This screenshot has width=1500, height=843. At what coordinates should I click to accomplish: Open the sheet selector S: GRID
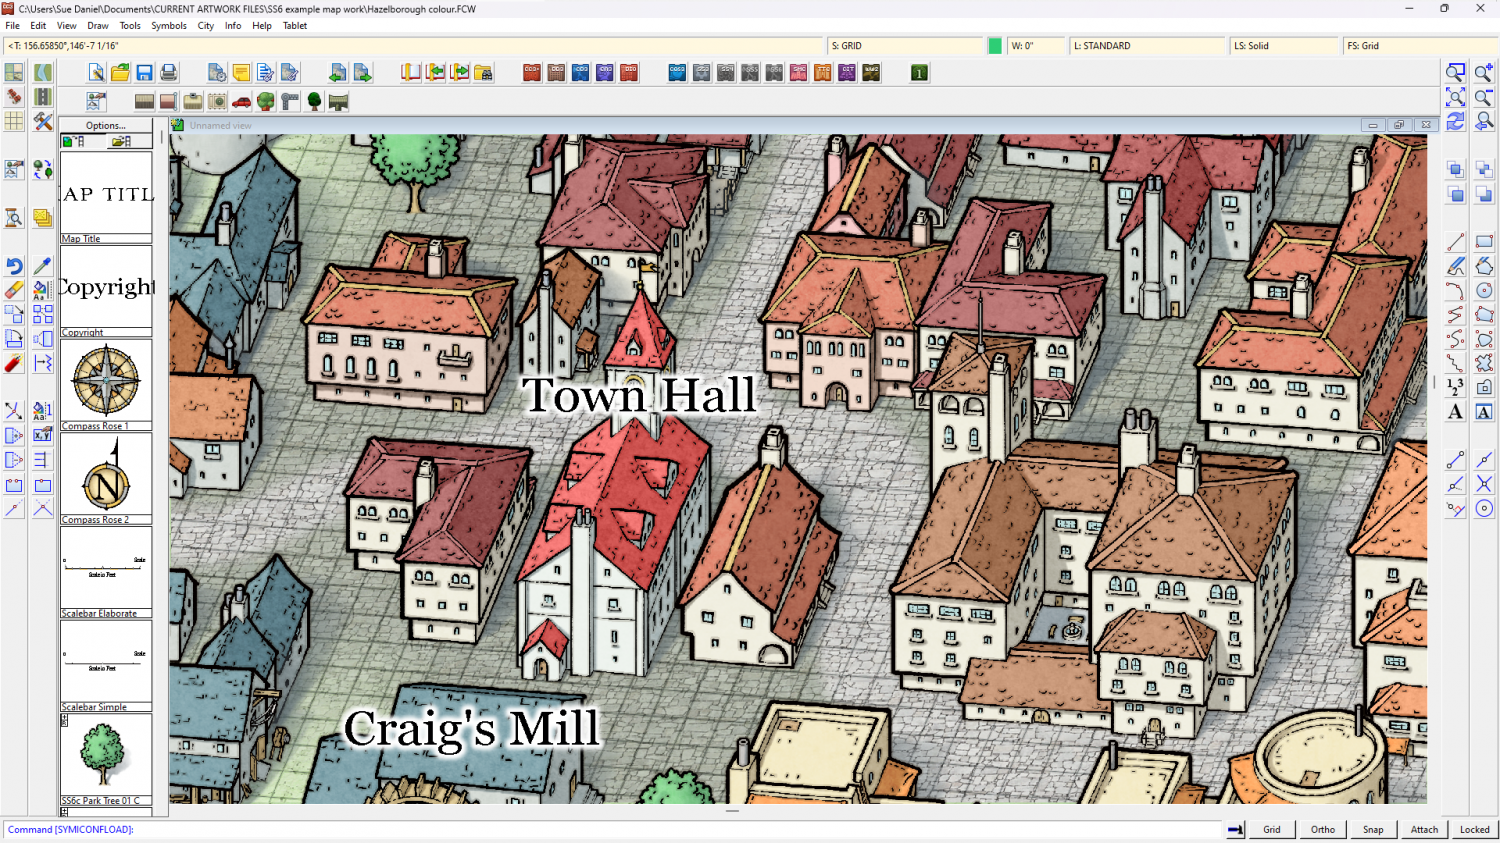(x=906, y=46)
